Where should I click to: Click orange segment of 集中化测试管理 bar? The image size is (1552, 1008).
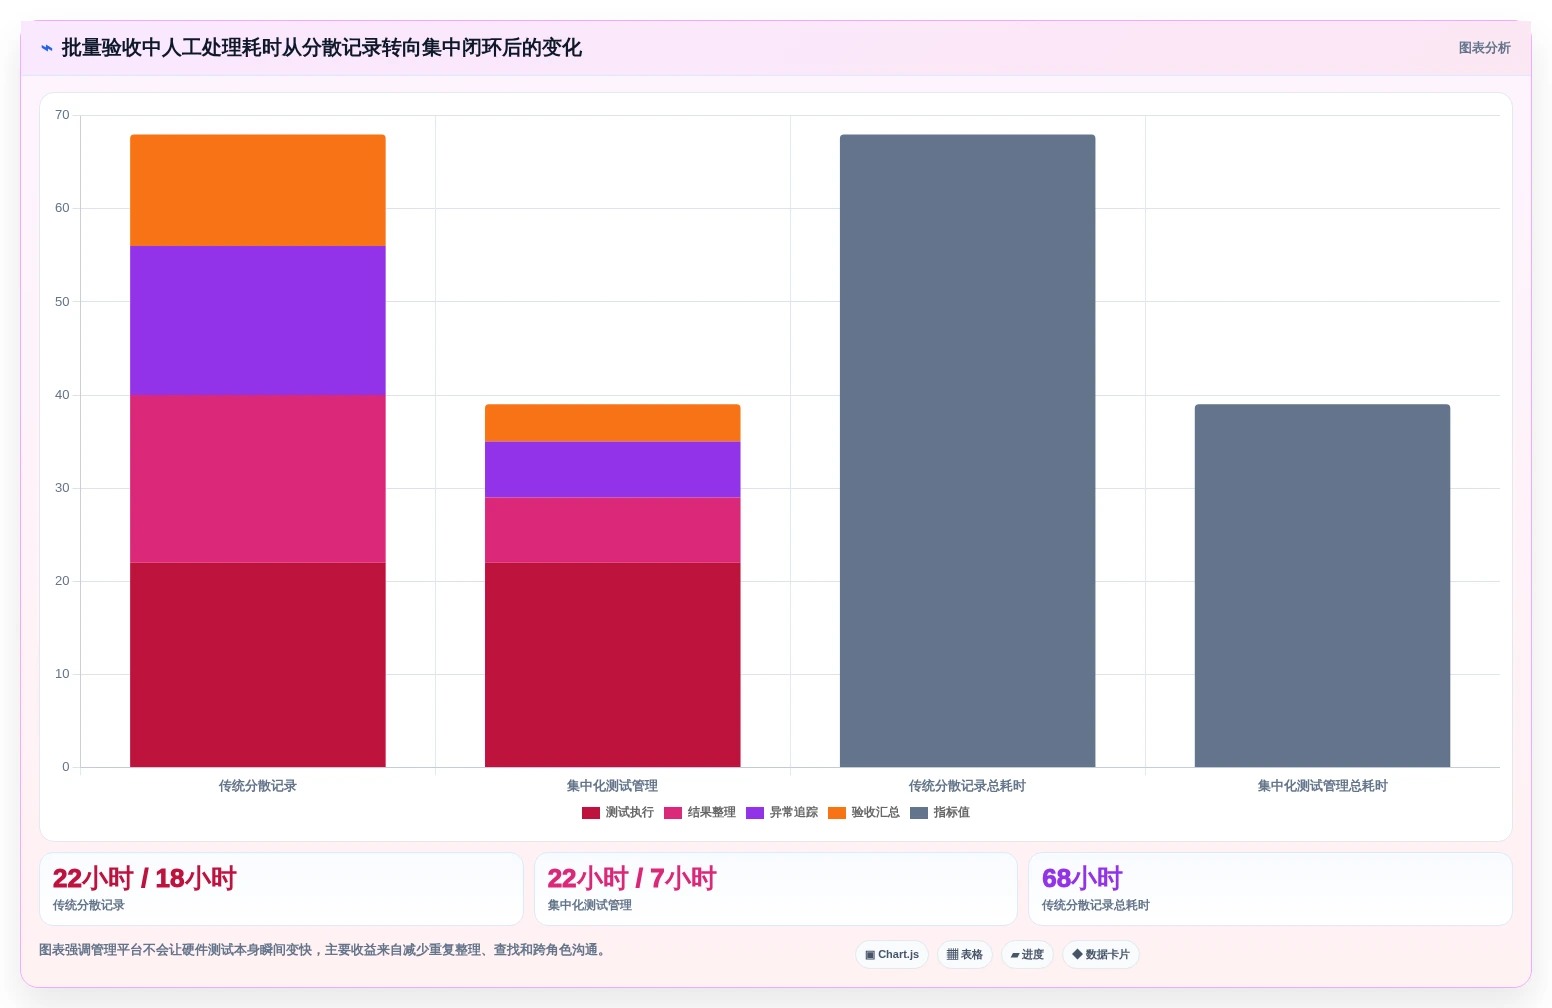click(613, 423)
